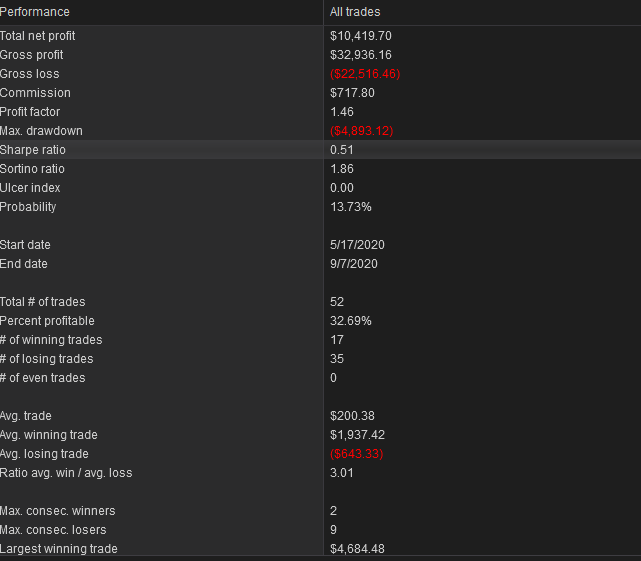Click the Max. drawdown value ($4,893.12)
The image size is (641, 561).
pyautogui.click(x=362, y=131)
